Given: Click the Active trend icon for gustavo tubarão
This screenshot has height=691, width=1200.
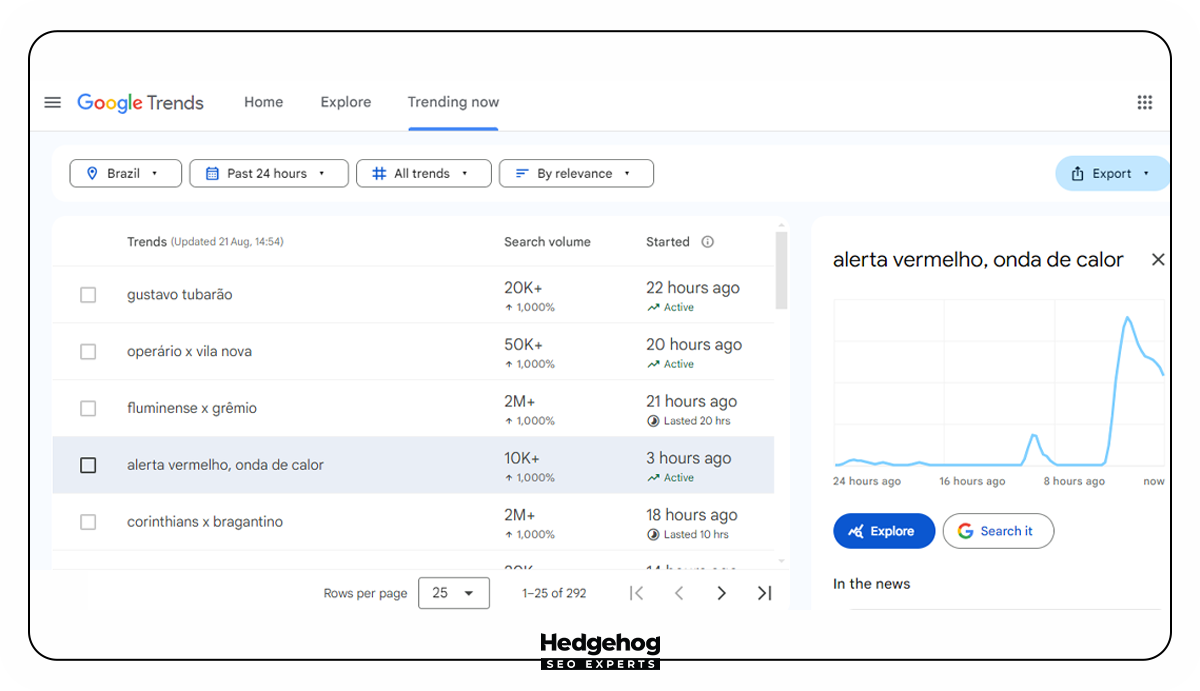Looking at the screenshot, I should click(653, 308).
